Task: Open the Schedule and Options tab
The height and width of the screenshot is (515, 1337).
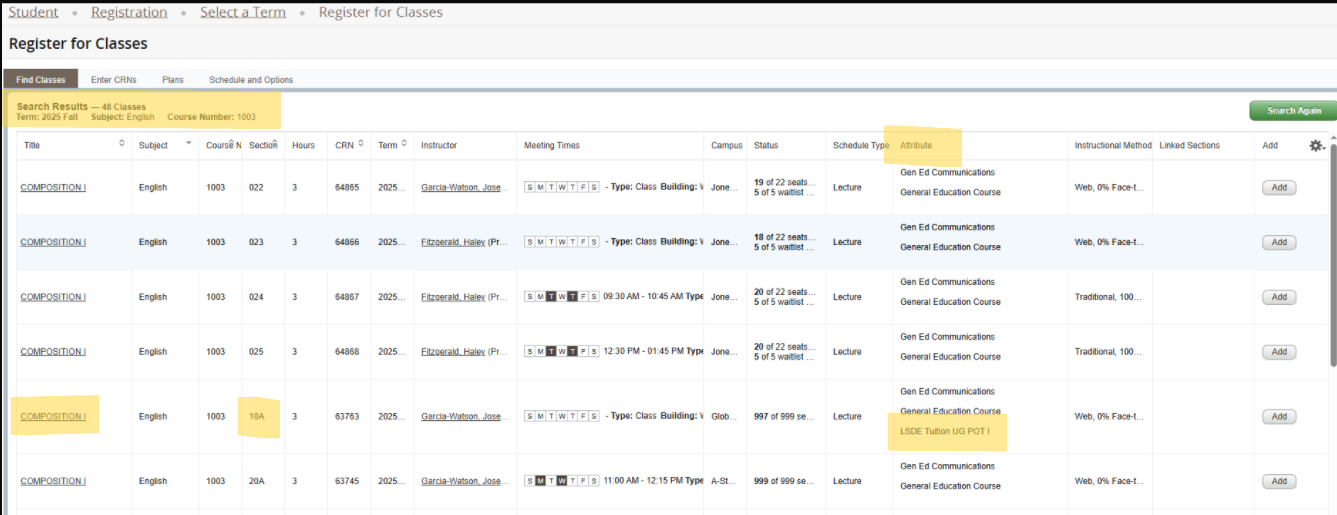Action: (x=251, y=80)
